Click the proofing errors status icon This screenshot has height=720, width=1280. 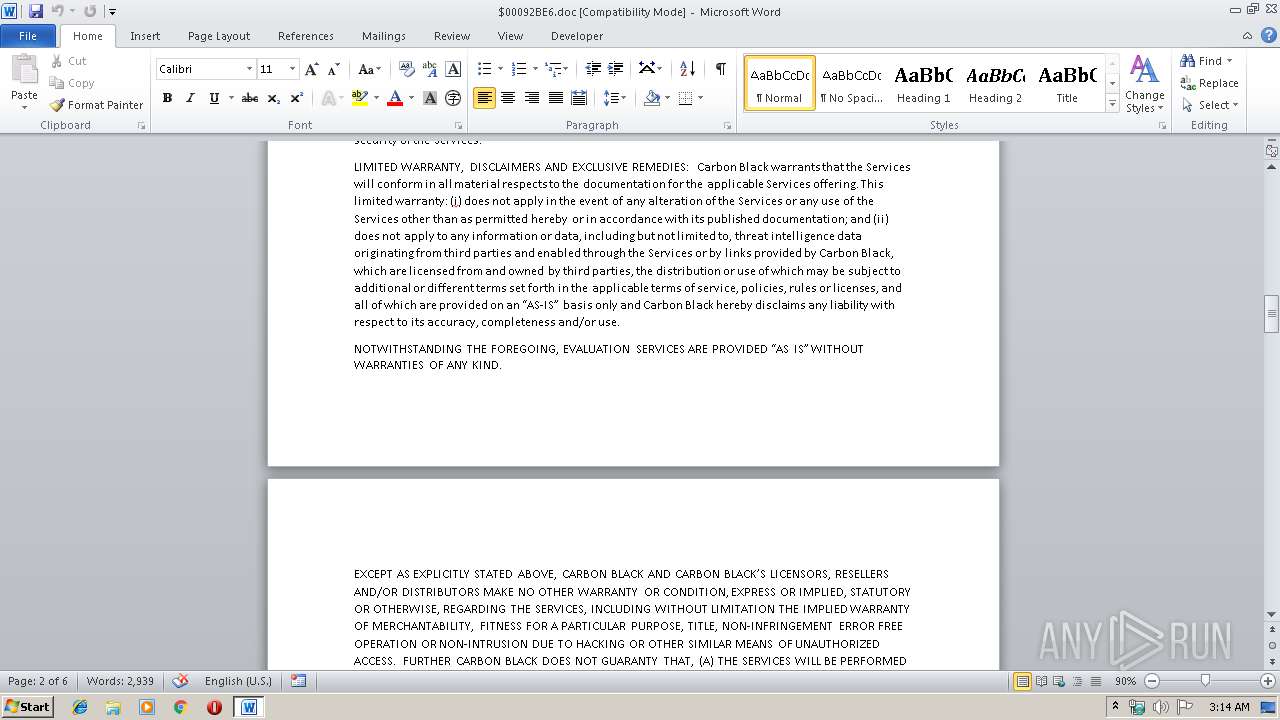pos(180,681)
